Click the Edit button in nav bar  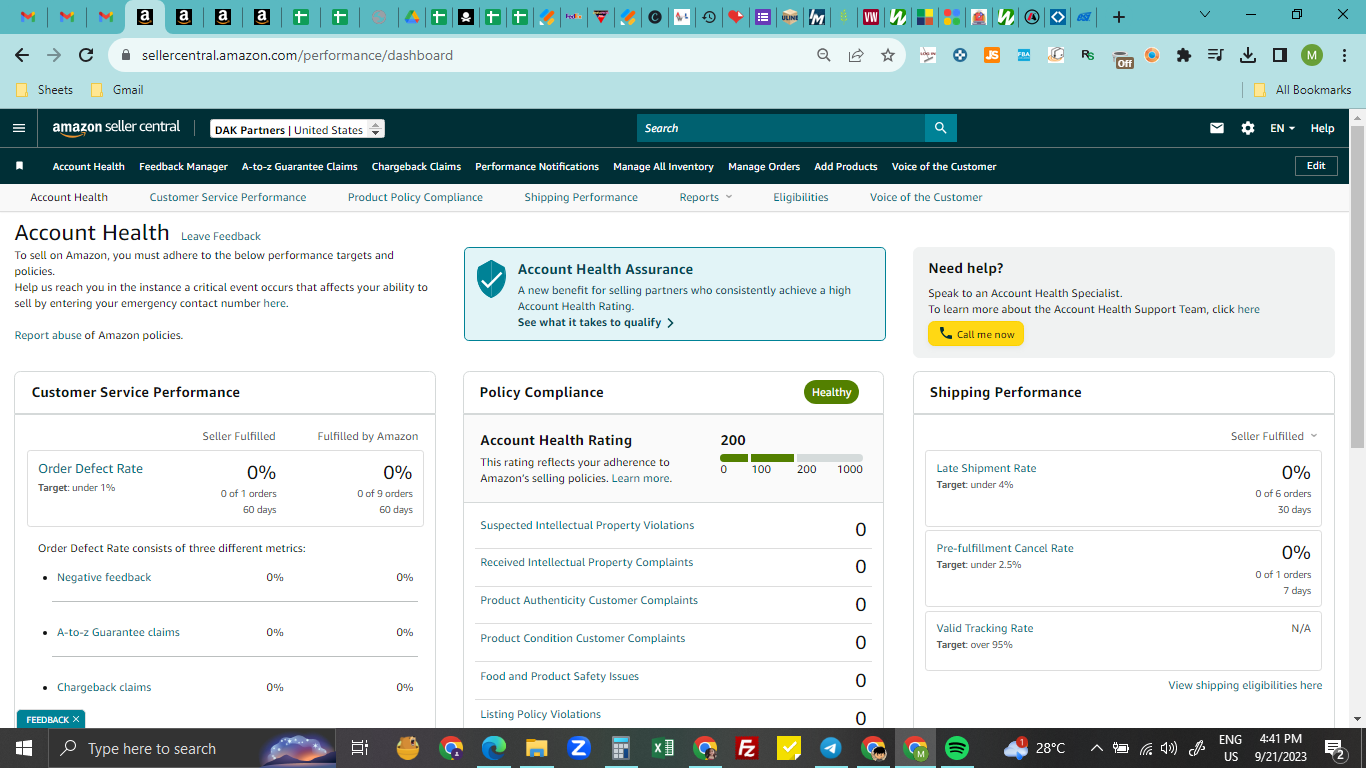click(x=1316, y=166)
